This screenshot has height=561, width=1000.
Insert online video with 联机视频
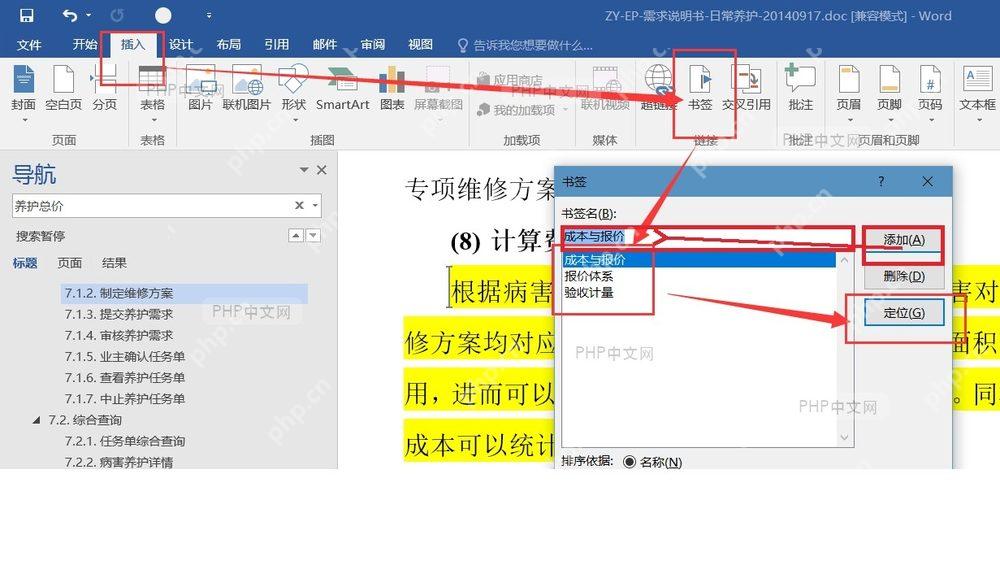(605, 89)
